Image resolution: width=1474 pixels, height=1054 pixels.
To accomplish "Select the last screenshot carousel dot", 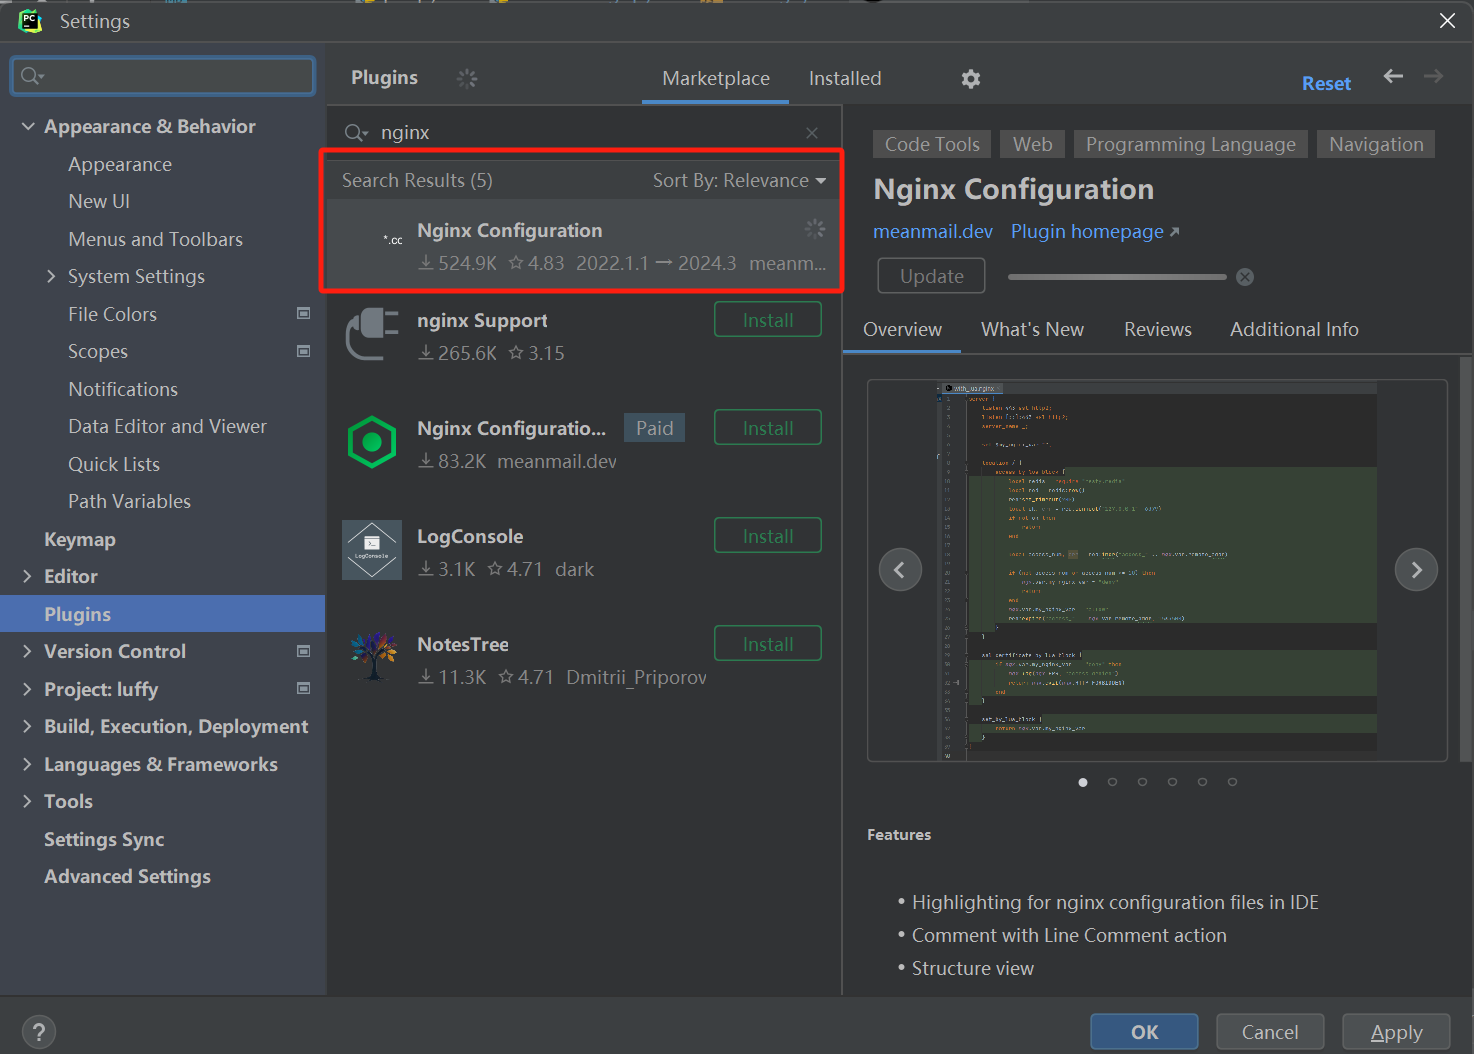I will 1232,782.
